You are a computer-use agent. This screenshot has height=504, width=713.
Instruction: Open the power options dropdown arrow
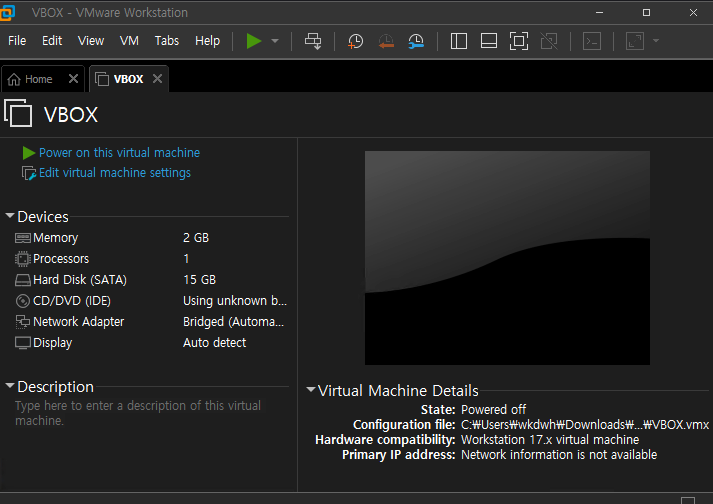pyautogui.click(x=275, y=41)
